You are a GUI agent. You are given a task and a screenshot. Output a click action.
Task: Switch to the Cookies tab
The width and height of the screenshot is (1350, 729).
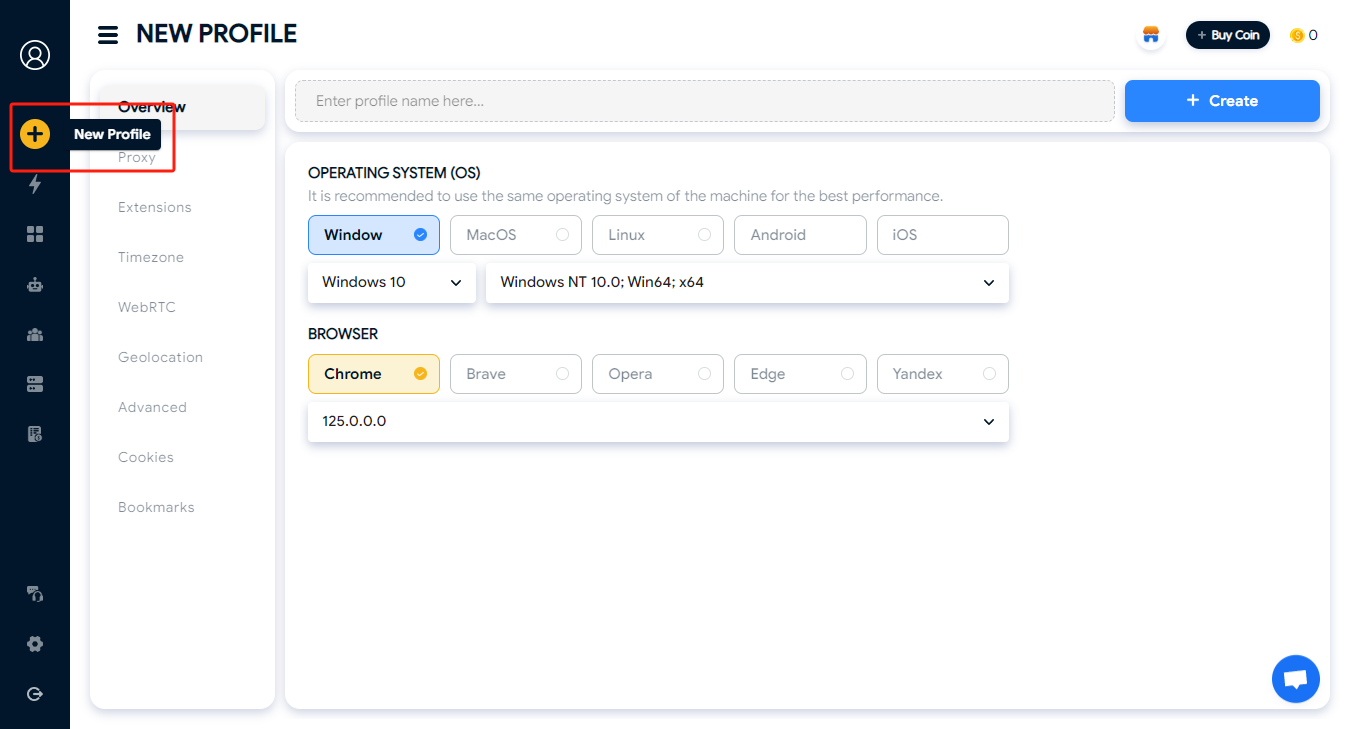146,457
